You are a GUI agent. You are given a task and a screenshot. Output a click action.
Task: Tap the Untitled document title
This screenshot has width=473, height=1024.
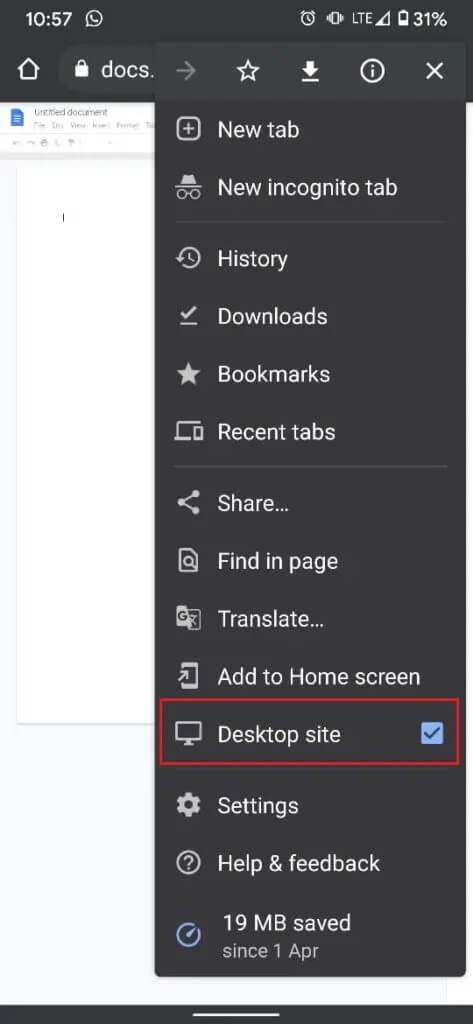[x=71, y=112]
